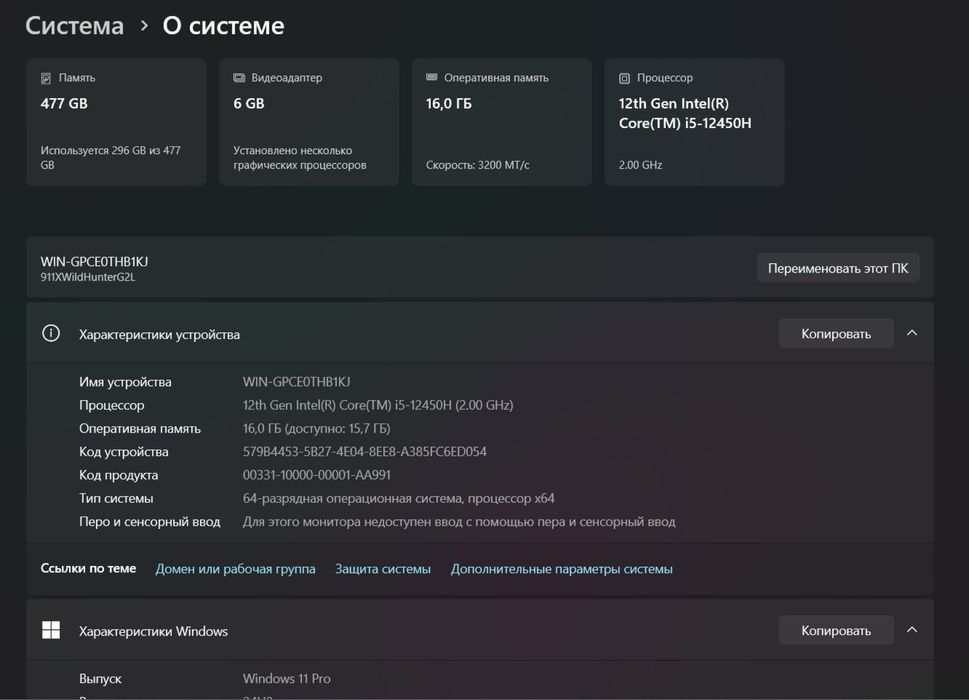Screen dimensions: 969x700
Task: Click the Код устройства value text
Action: point(365,452)
